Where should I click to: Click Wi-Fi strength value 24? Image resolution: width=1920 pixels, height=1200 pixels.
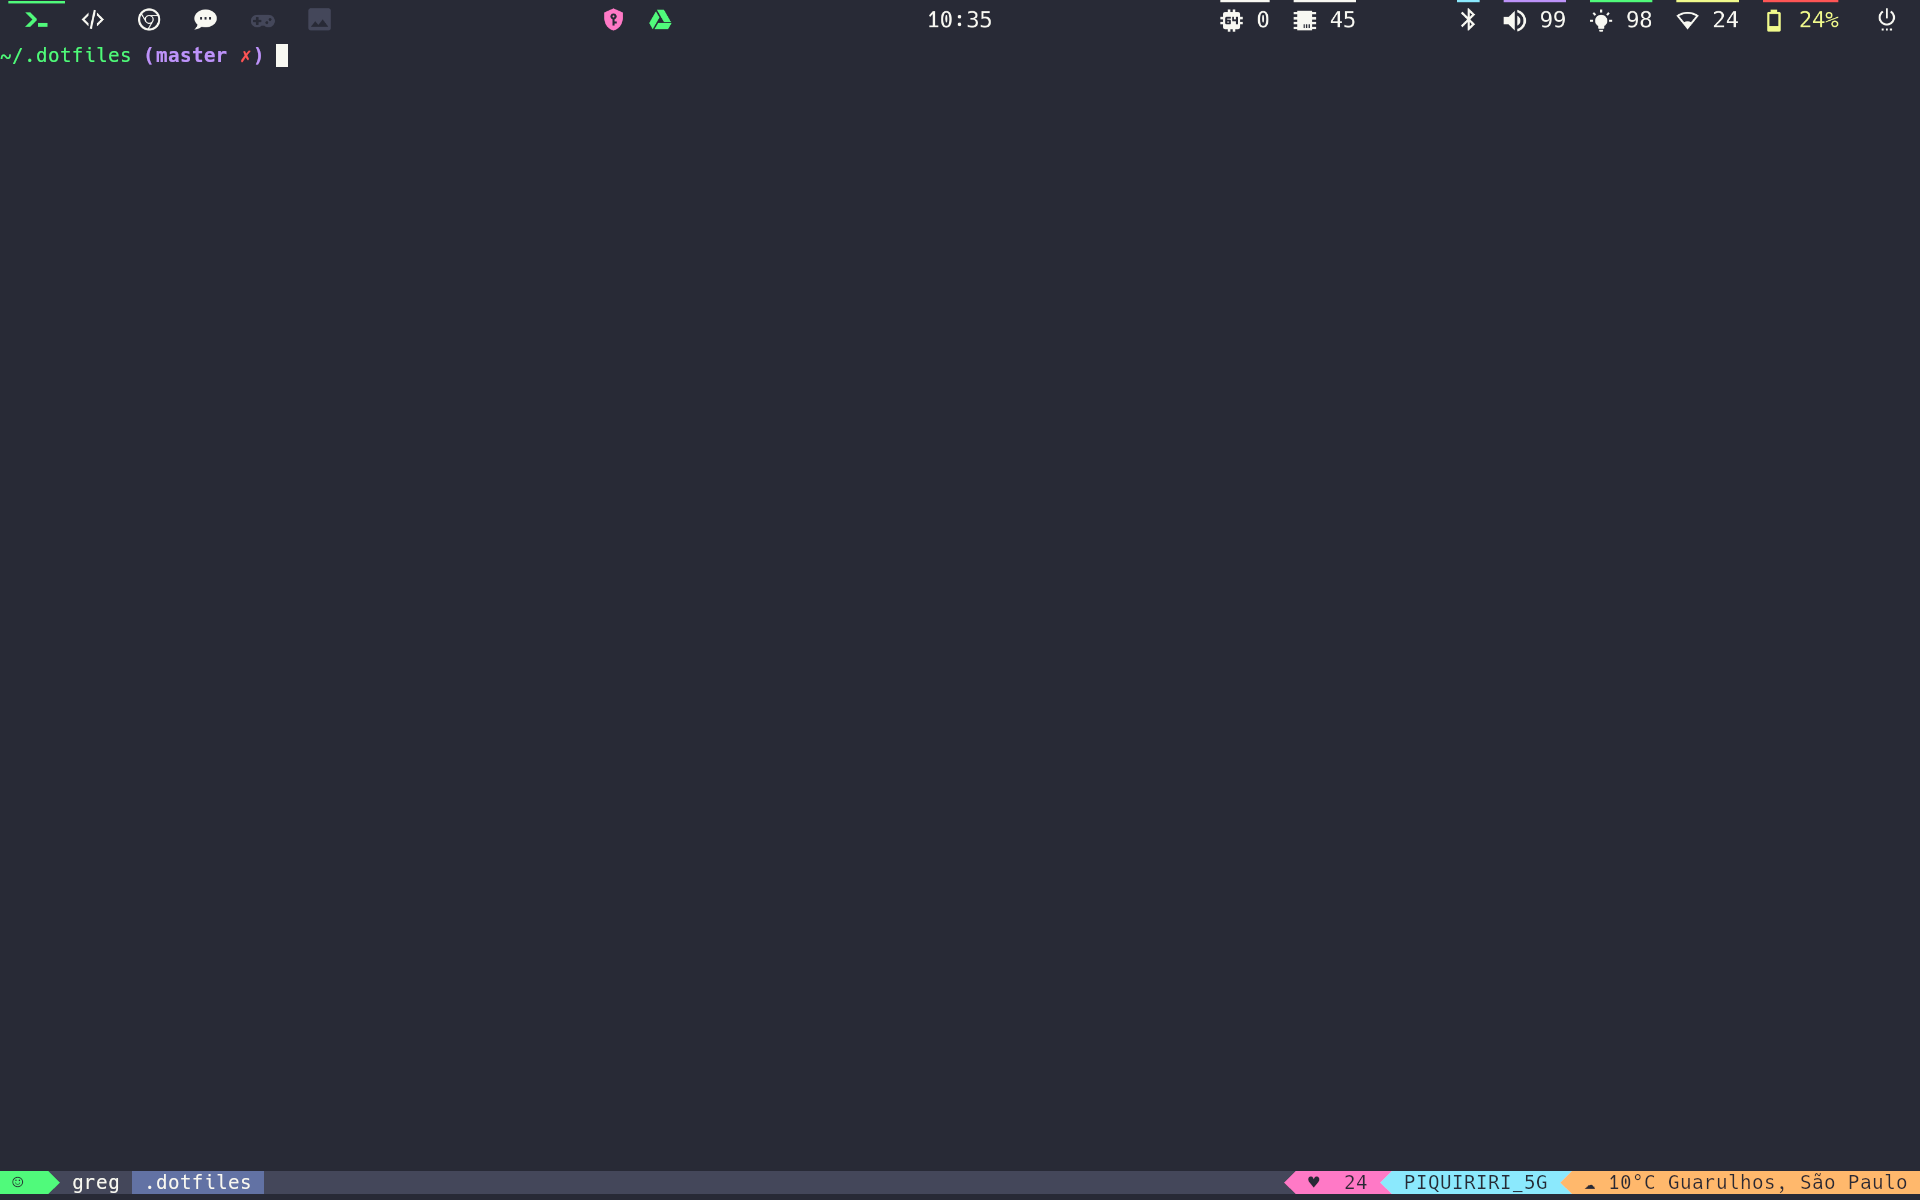coord(1726,20)
